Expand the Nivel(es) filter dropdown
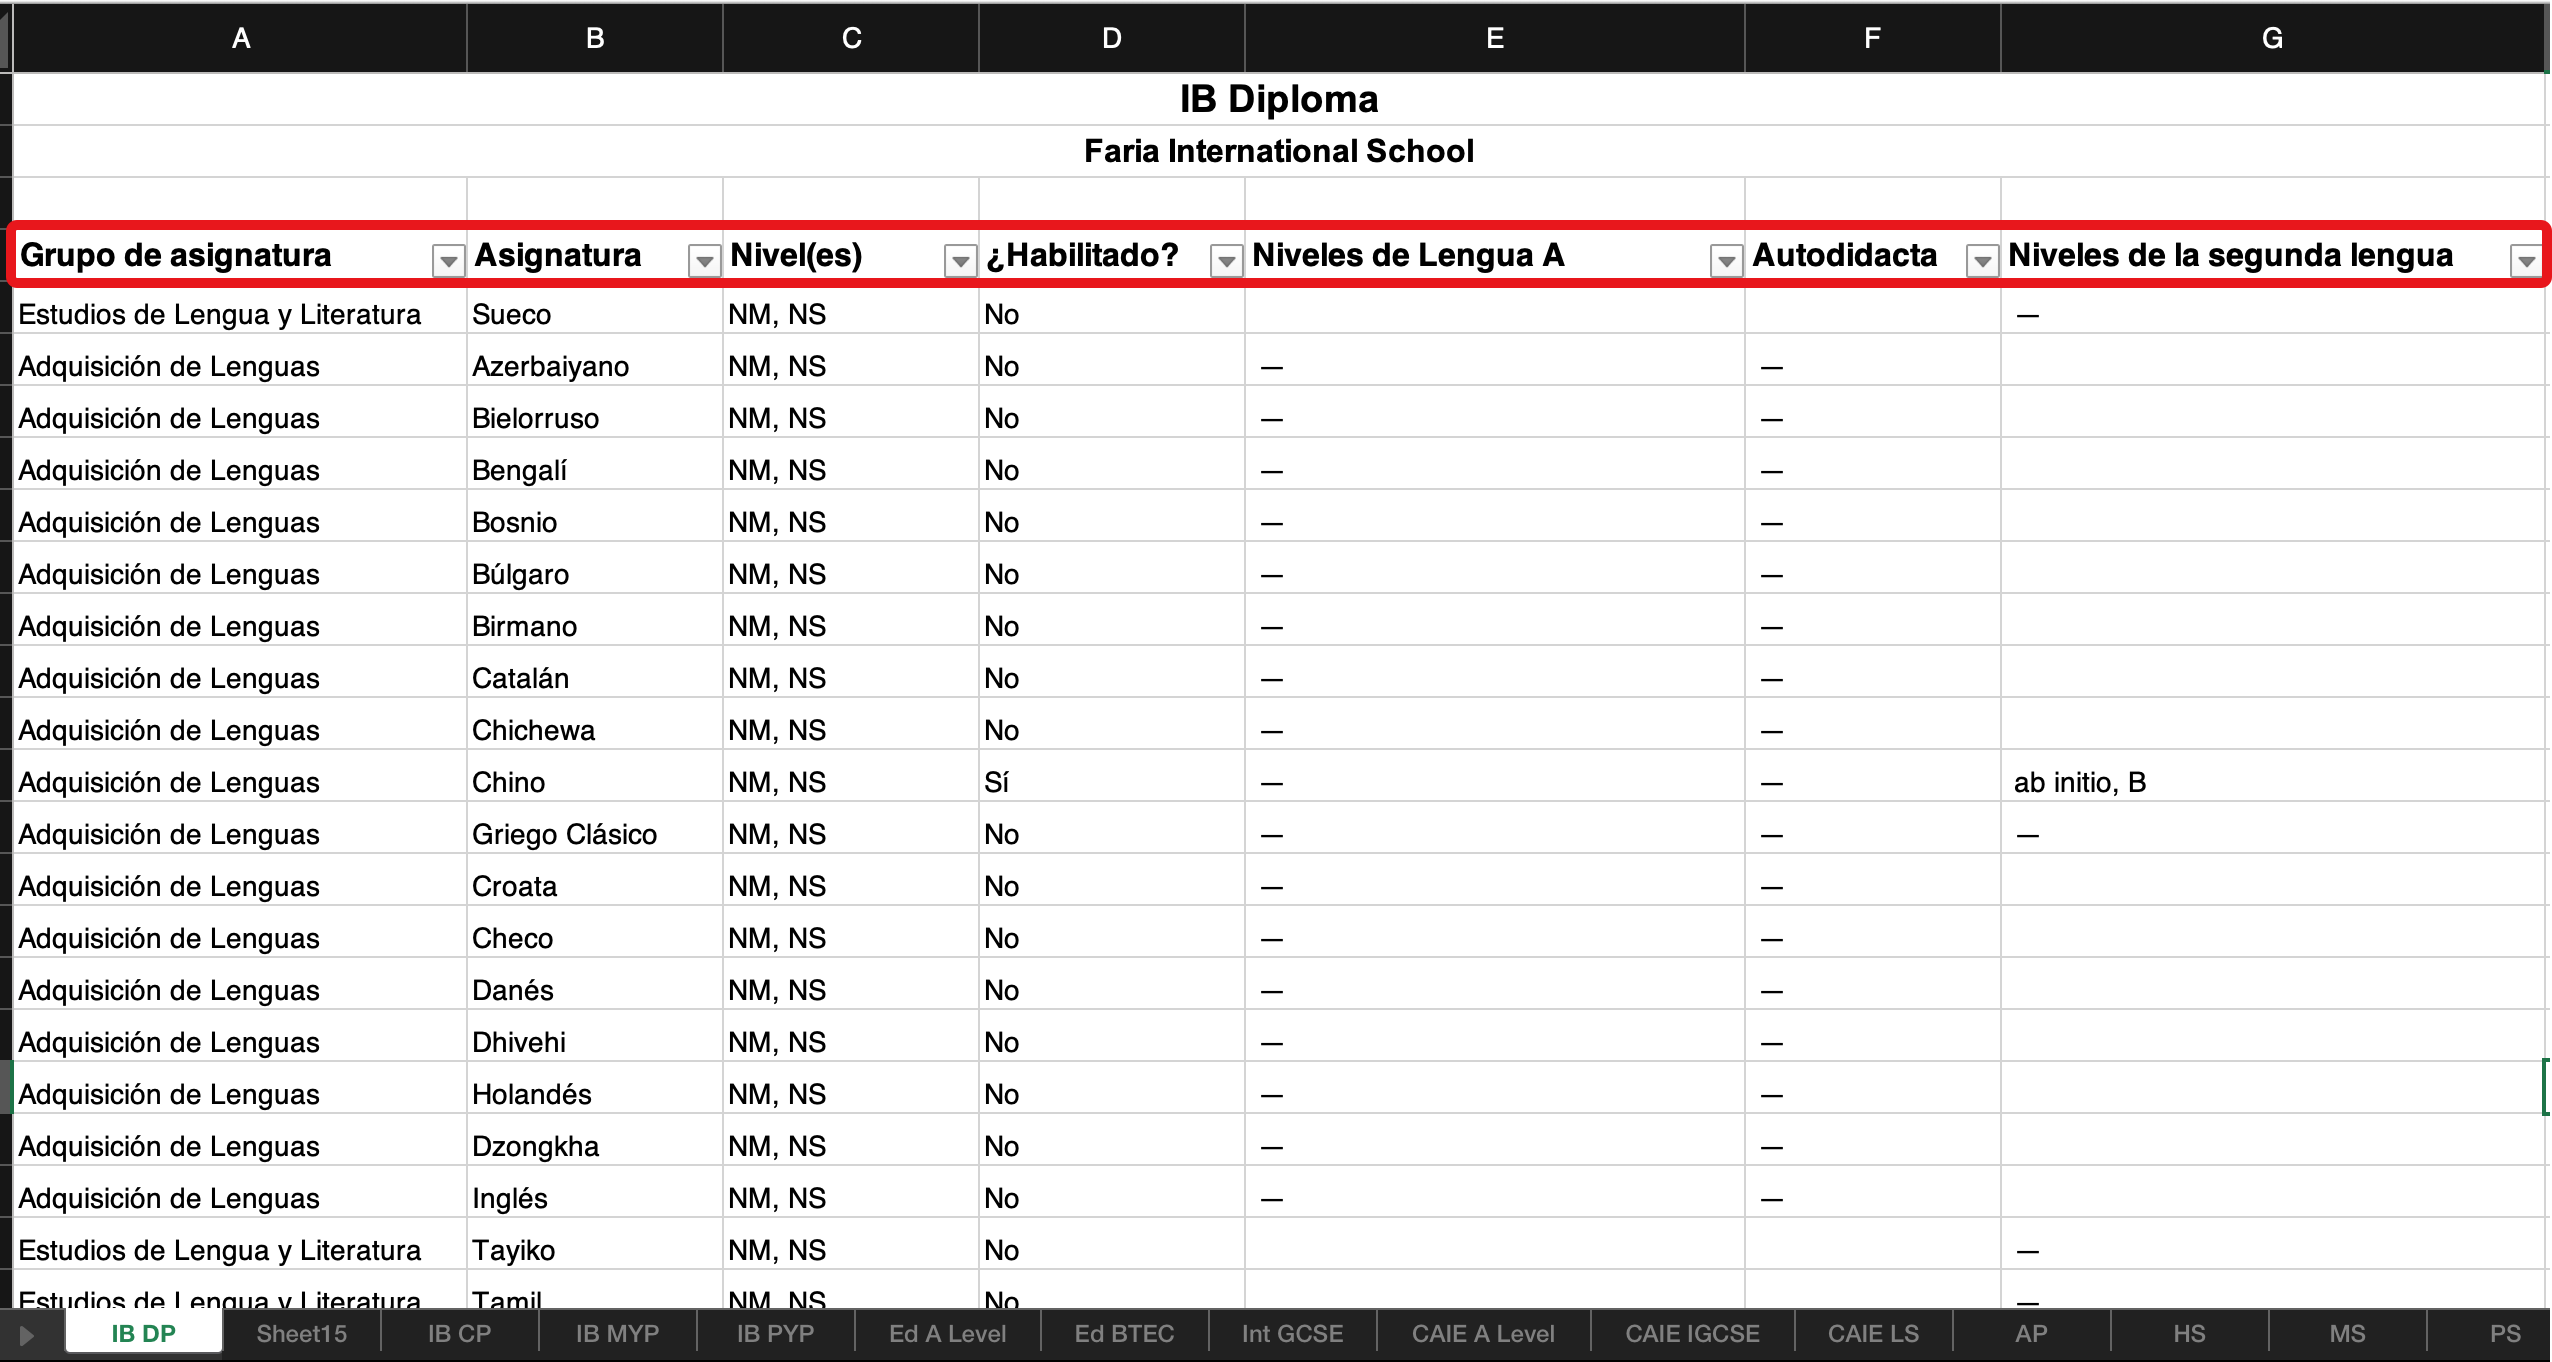This screenshot has width=2552, height=1362. [x=960, y=261]
